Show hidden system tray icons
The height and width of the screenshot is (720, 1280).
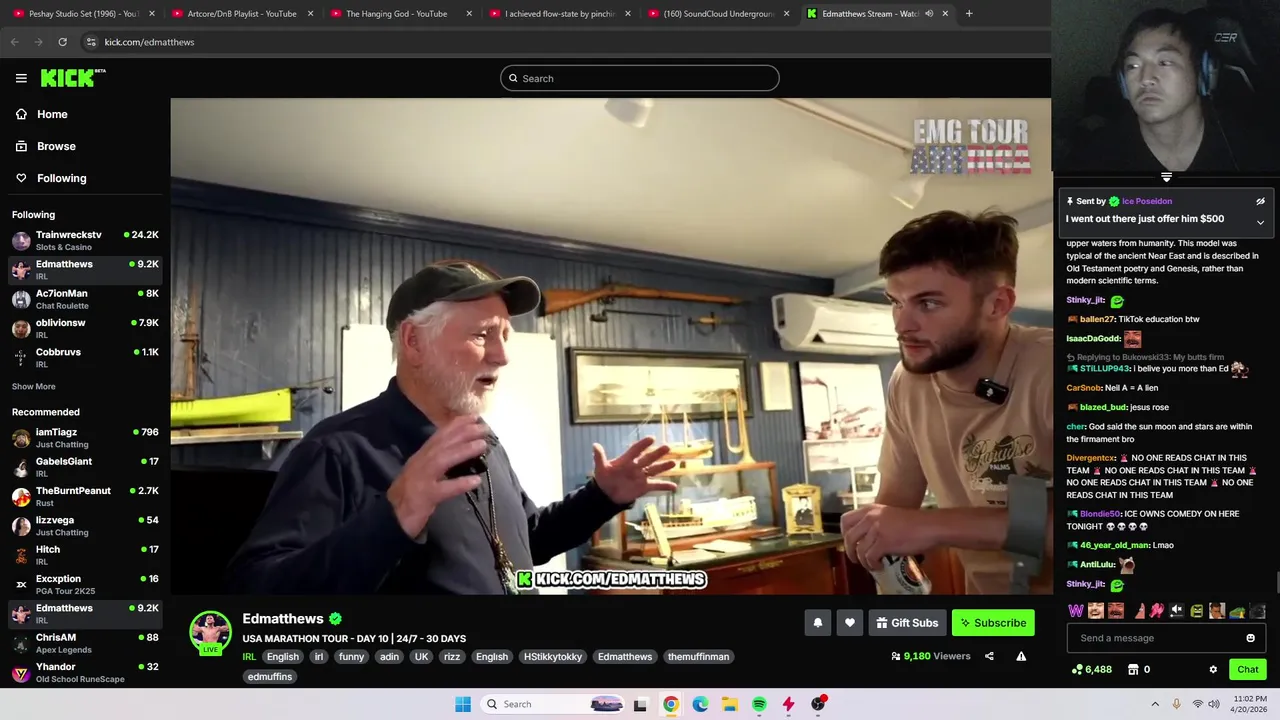(1155, 704)
